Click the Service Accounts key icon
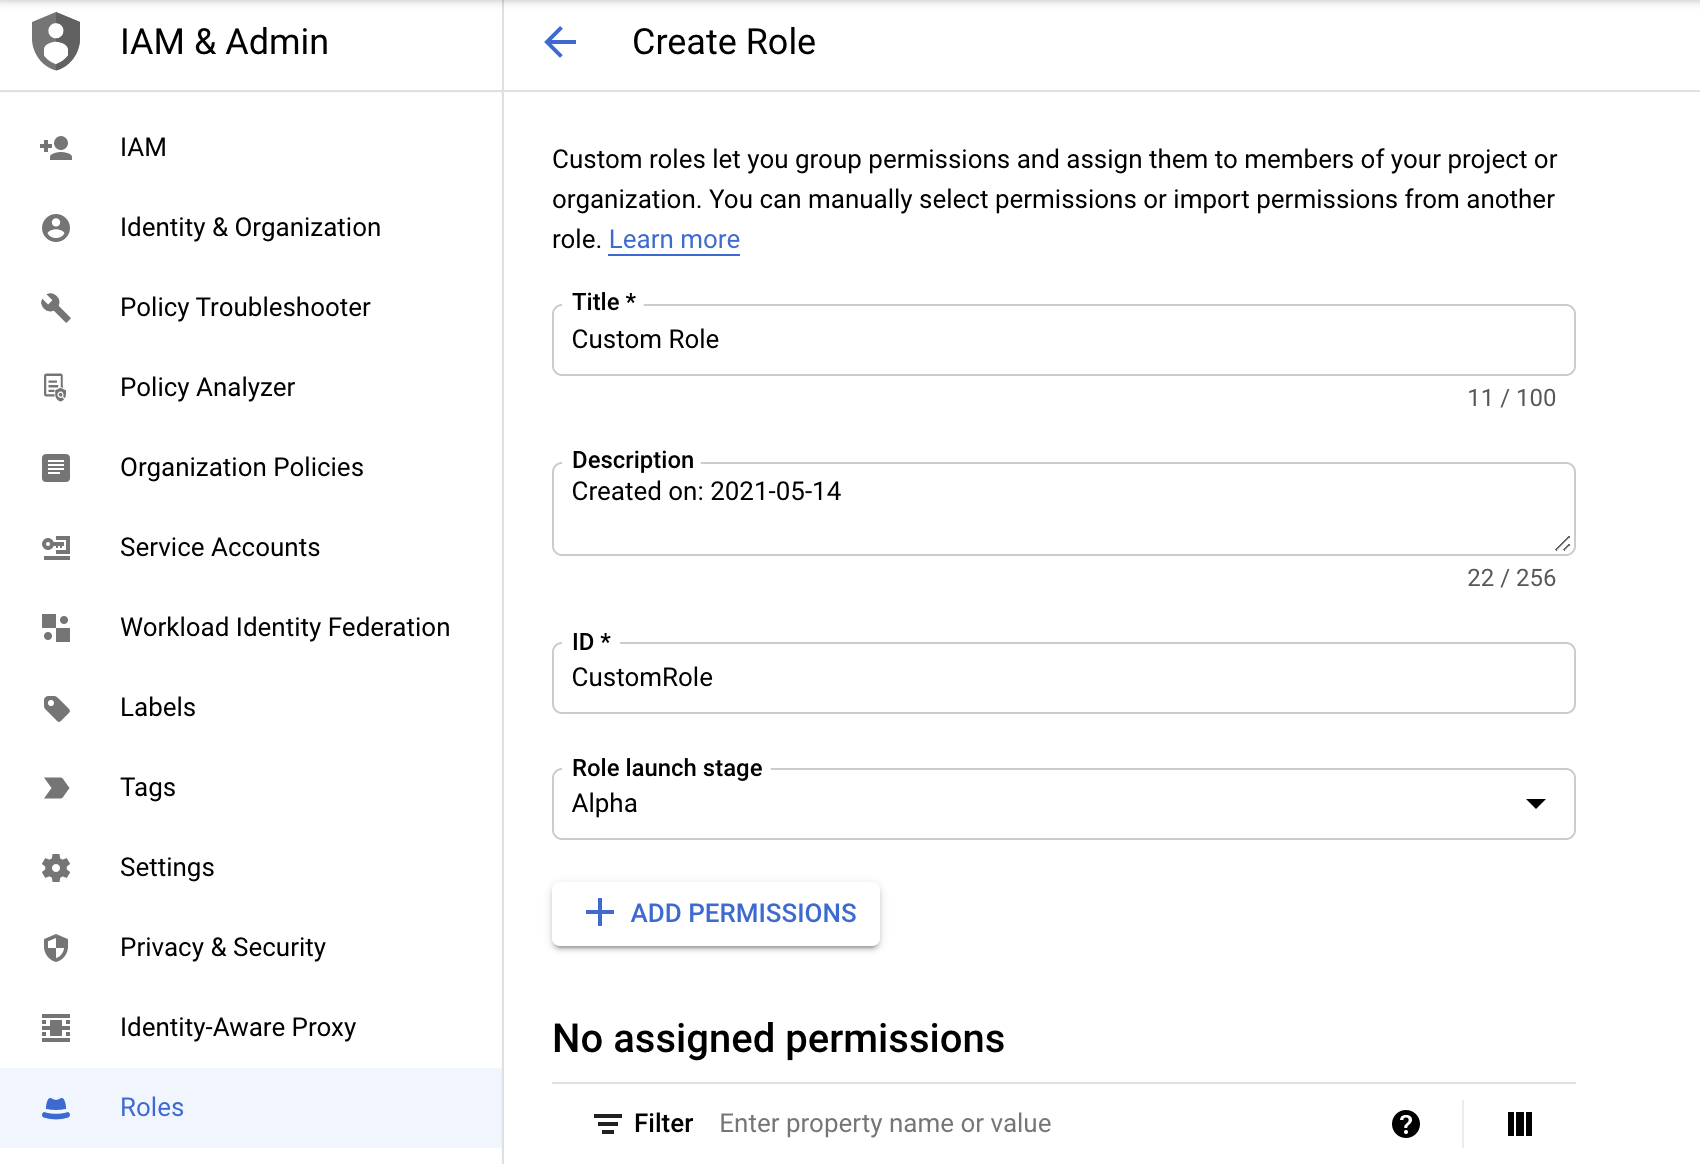The image size is (1700, 1164). tap(56, 547)
